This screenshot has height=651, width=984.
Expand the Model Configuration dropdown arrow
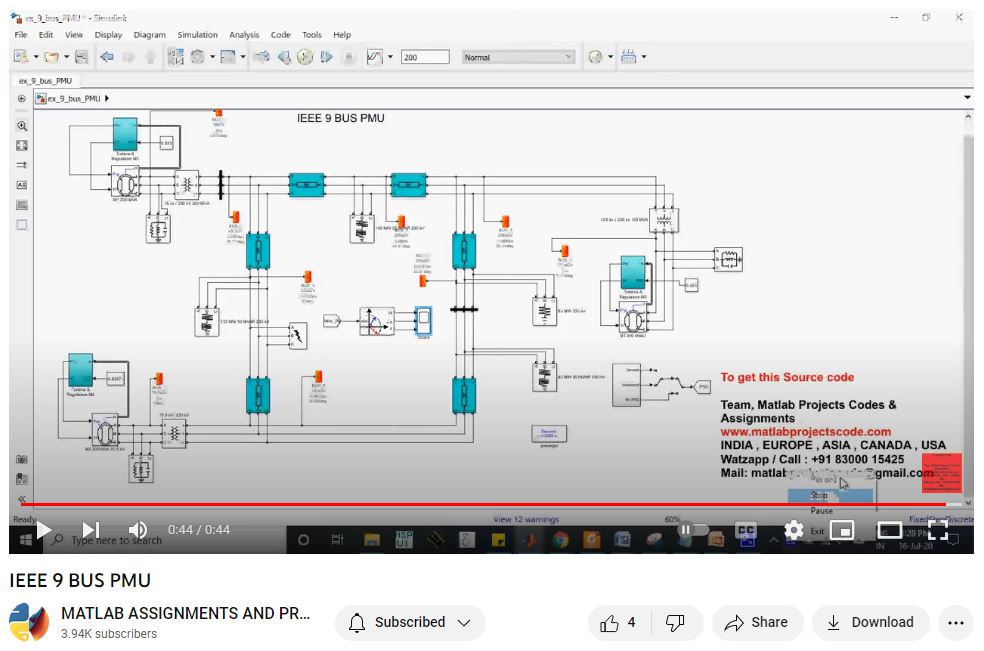[212, 57]
